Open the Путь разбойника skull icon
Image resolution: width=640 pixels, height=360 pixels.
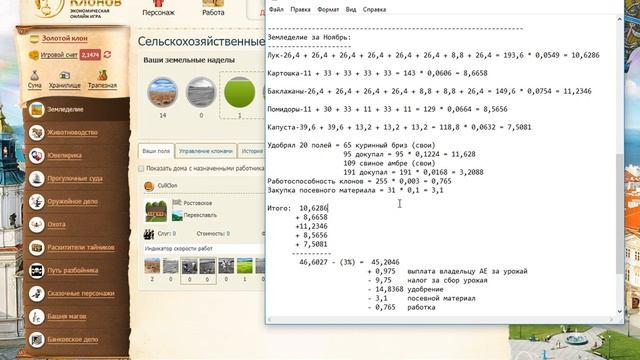36,270
